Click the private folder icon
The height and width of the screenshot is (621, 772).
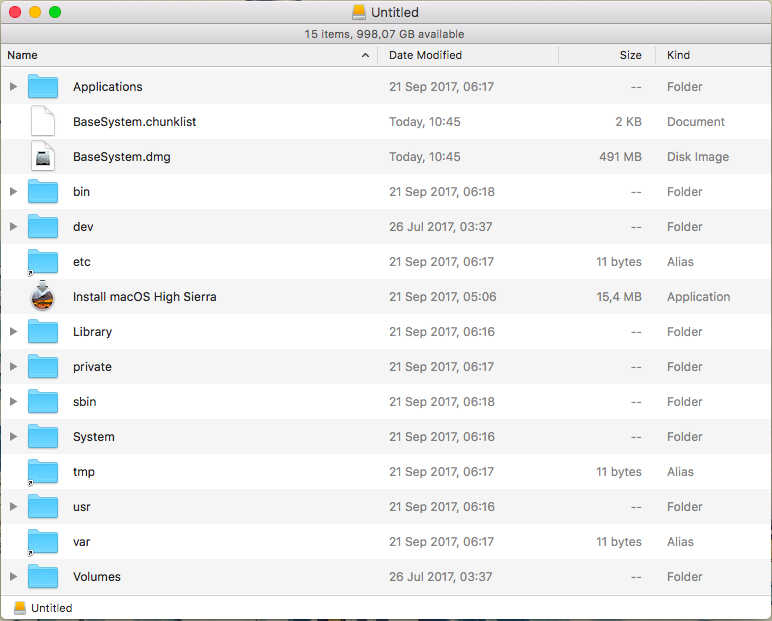[43, 367]
